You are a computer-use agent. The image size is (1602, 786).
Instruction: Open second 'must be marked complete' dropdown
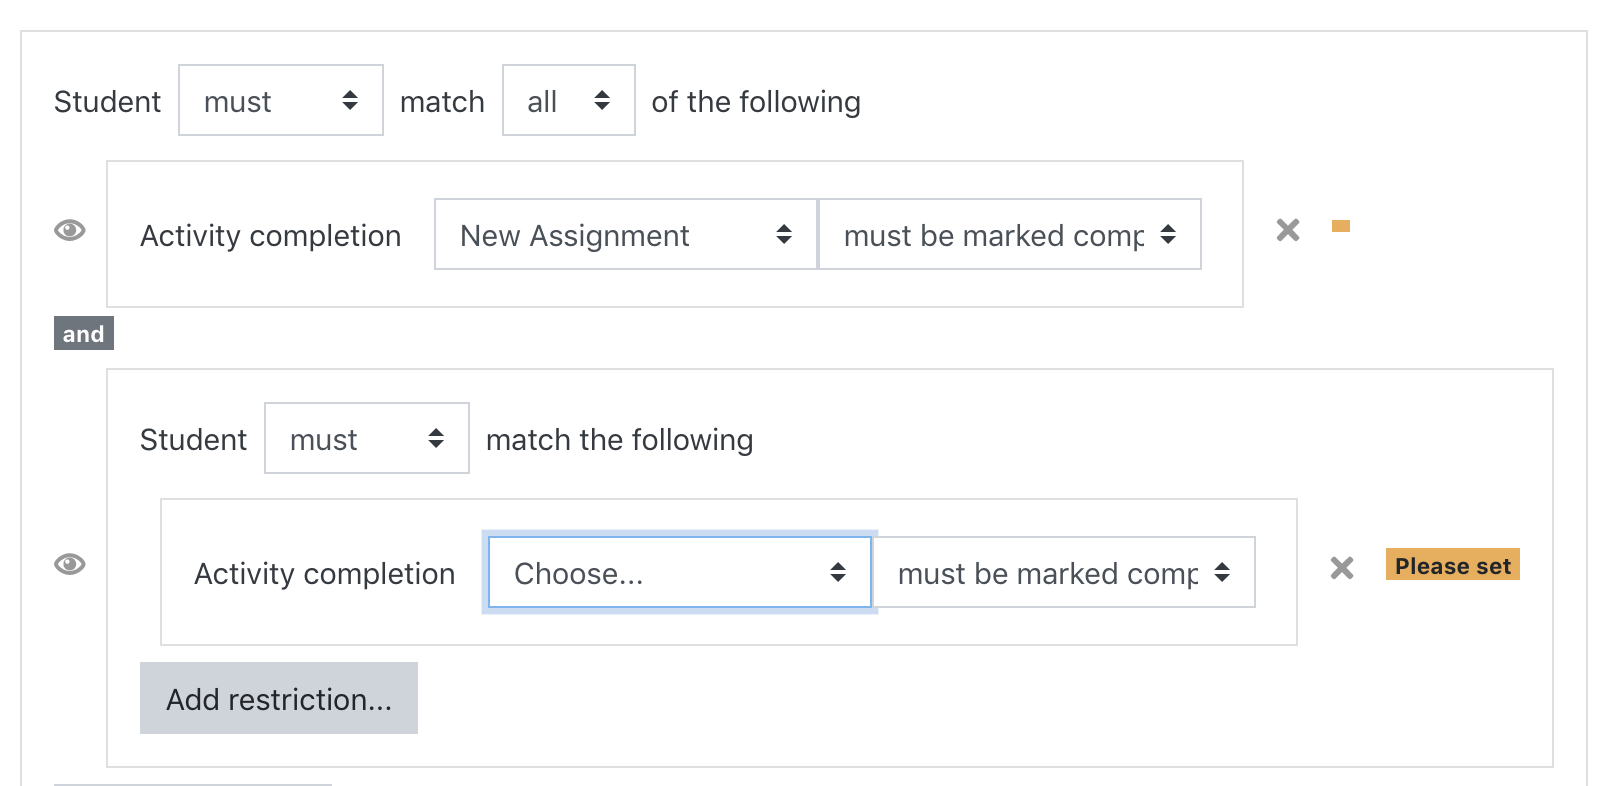tap(1064, 572)
